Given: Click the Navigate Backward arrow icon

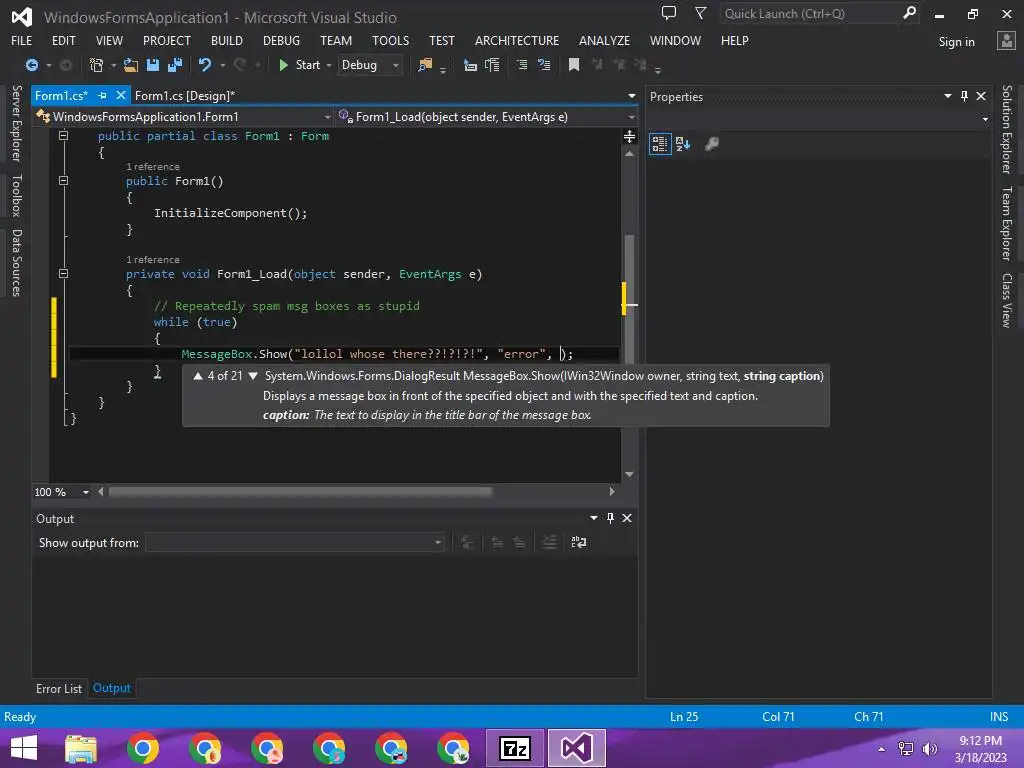Looking at the screenshot, I should coord(31,65).
